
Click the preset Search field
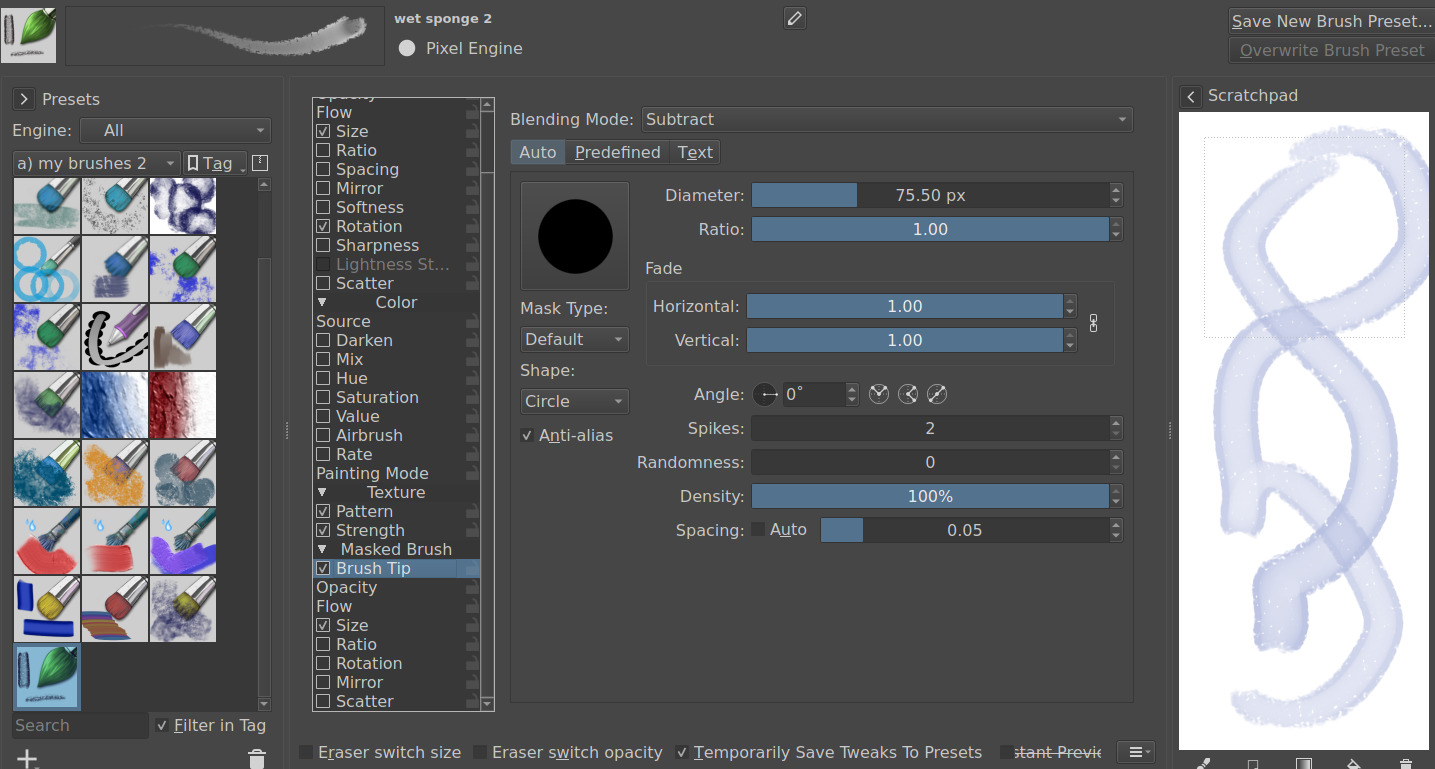click(x=80, y=725)
